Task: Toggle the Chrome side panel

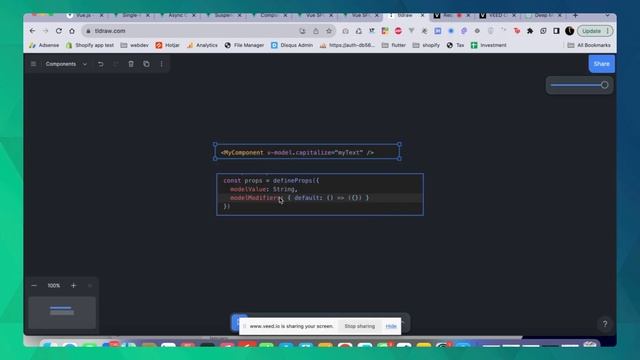Action: (x=556, y=31)
